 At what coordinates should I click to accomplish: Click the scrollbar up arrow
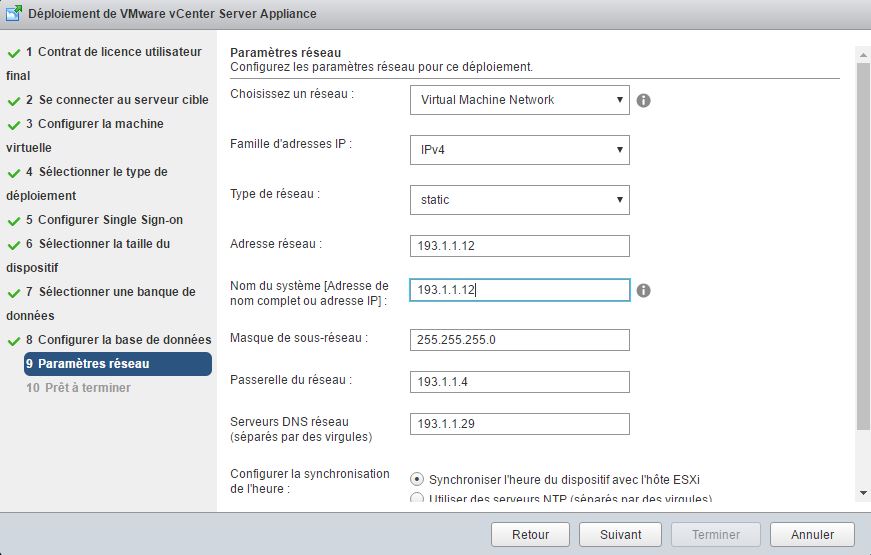pos(863,55)
